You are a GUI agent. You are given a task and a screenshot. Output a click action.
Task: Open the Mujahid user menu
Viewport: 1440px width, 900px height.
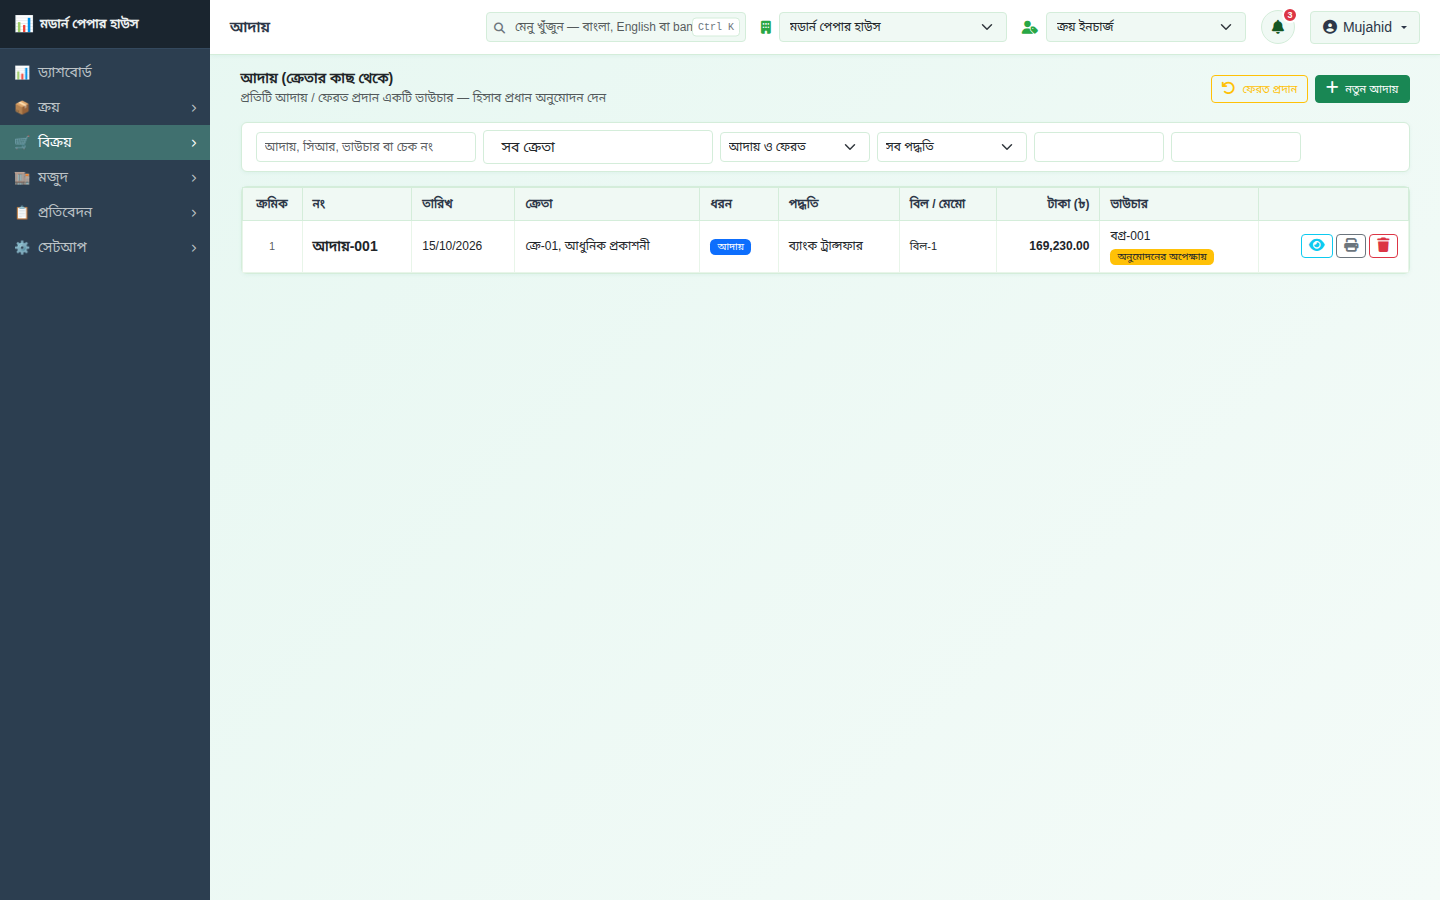[x=1365, y=27]
